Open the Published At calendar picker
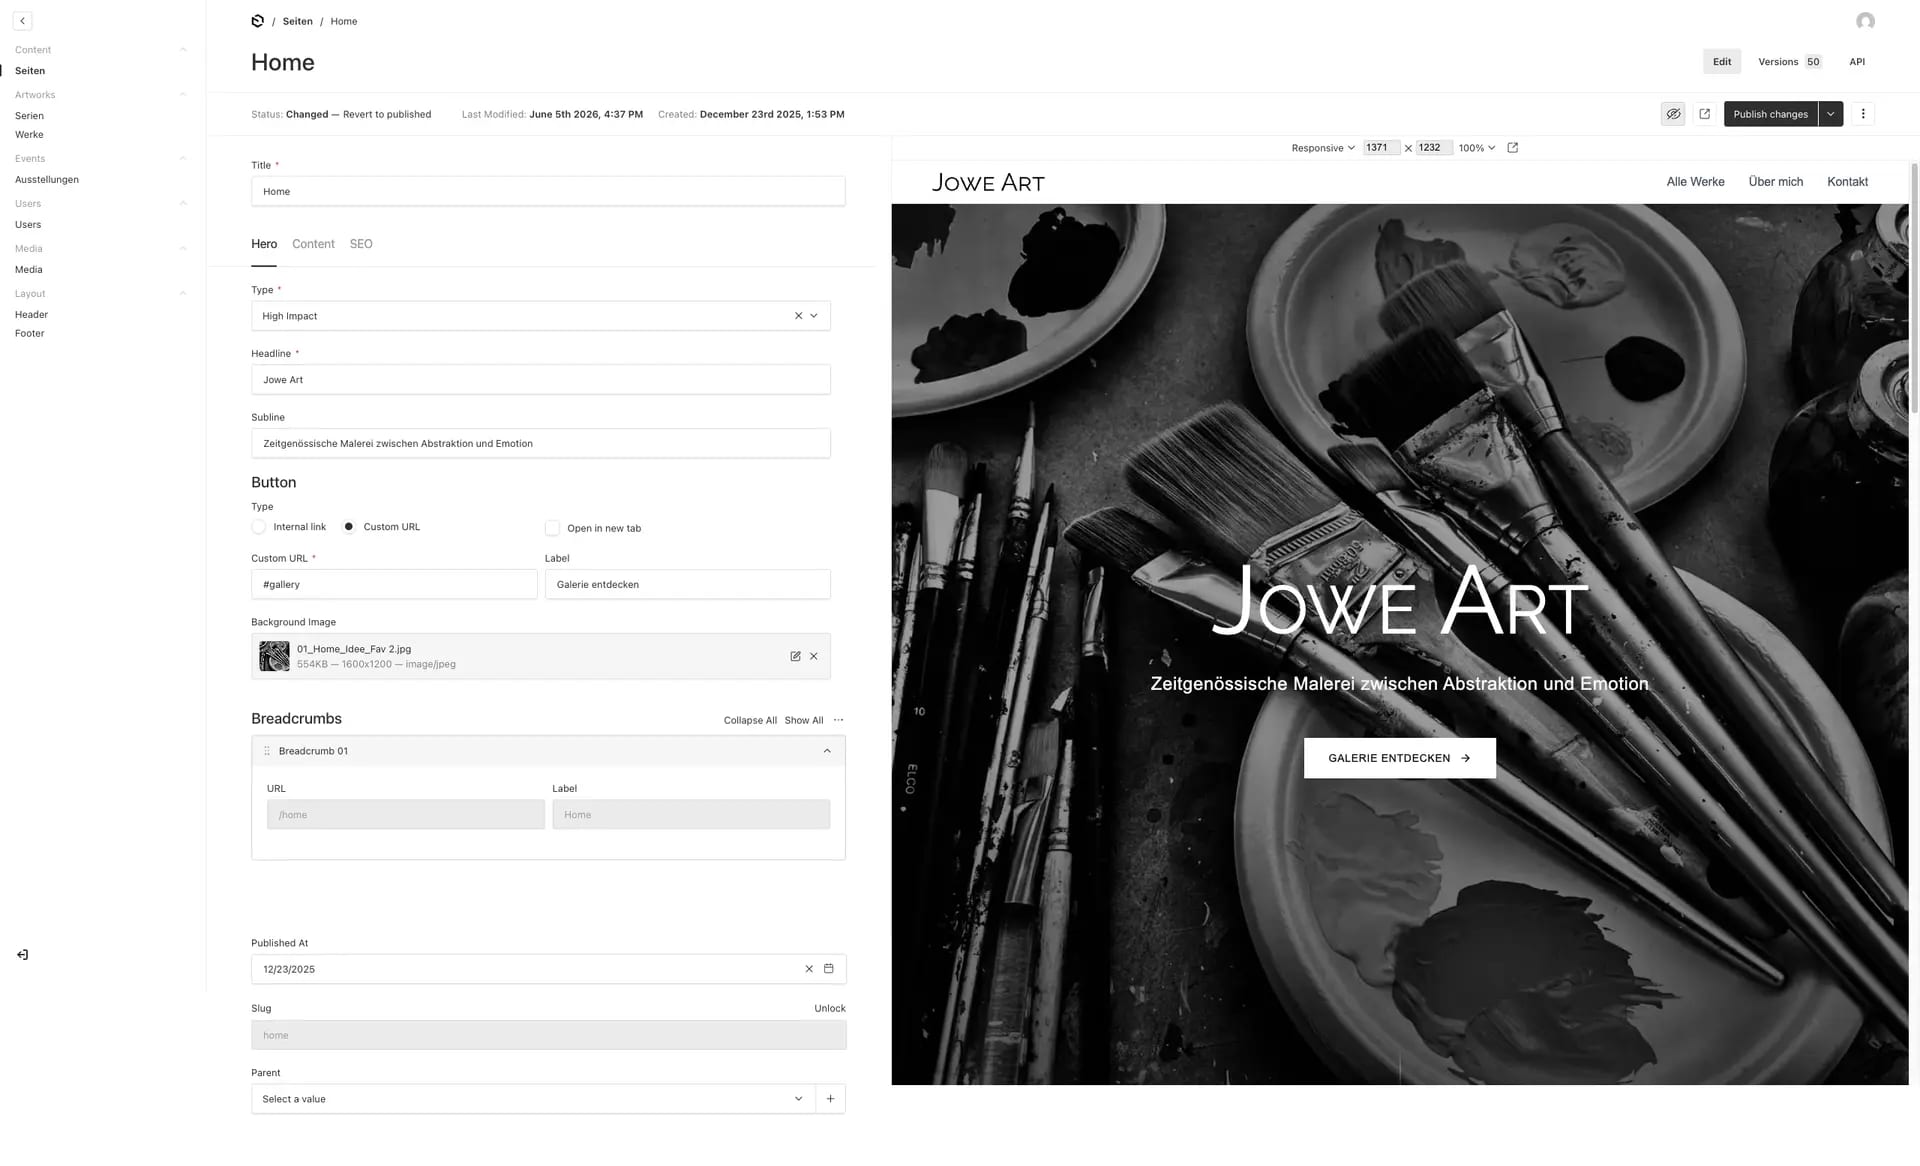Image resolution: width=1920 pixels, height=1166 pixels. tap(828, 969)
